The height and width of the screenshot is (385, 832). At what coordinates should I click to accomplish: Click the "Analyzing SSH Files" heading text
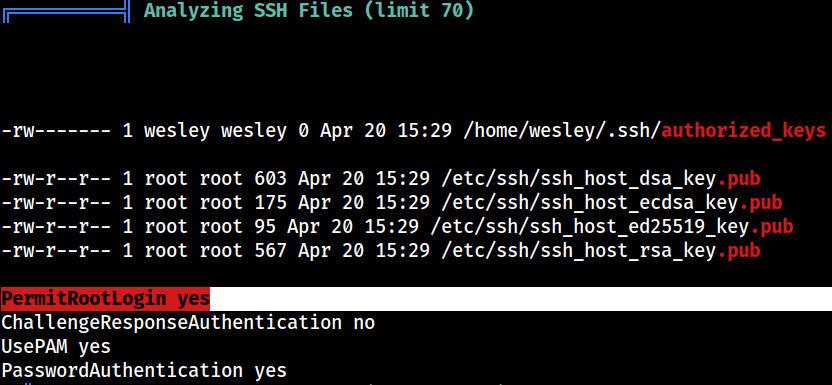pos(248,11)
